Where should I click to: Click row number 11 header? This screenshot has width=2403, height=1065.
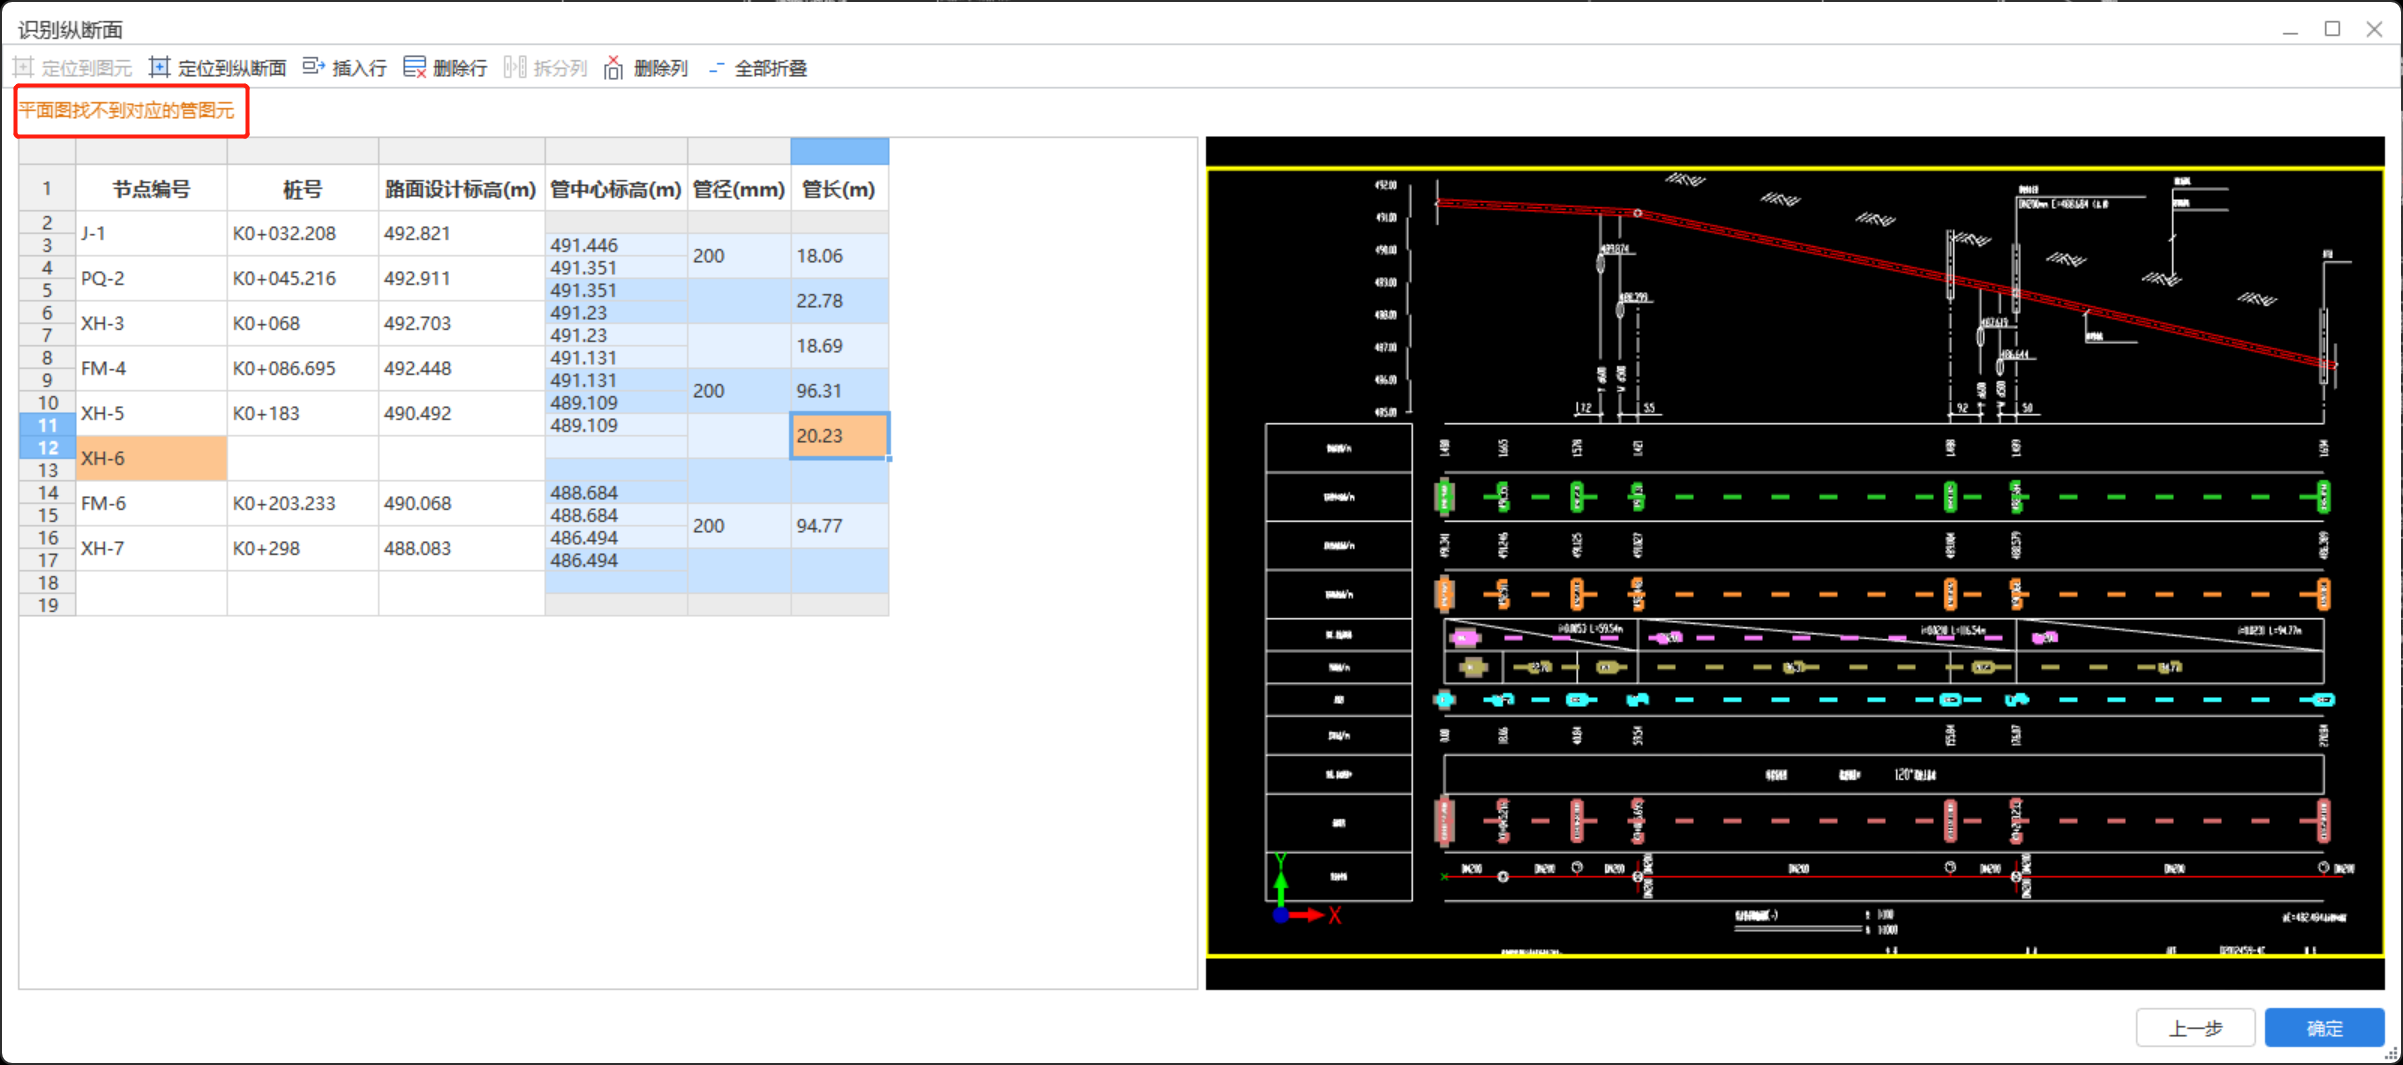click(x=47, y=425)
